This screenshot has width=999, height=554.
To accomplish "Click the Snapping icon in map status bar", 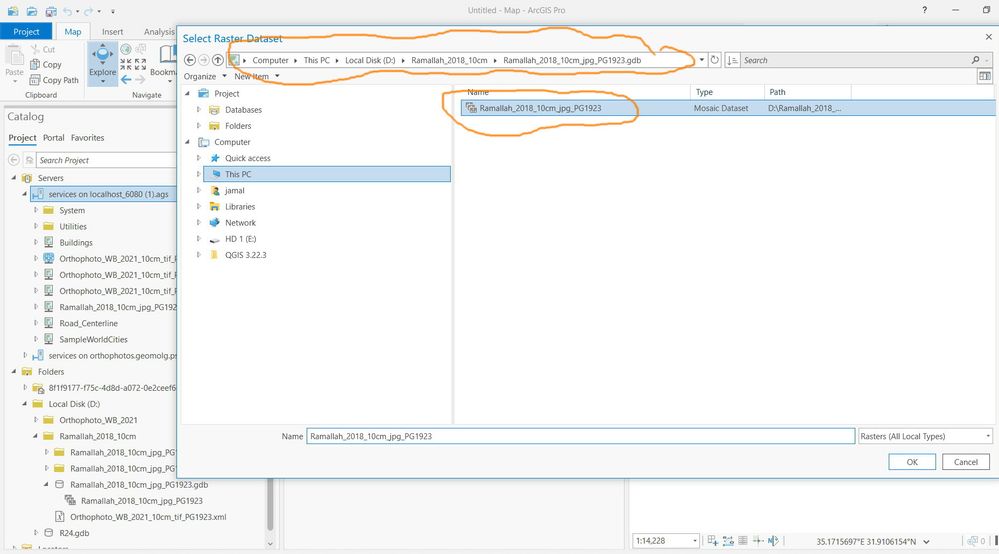I will point(712,541).
